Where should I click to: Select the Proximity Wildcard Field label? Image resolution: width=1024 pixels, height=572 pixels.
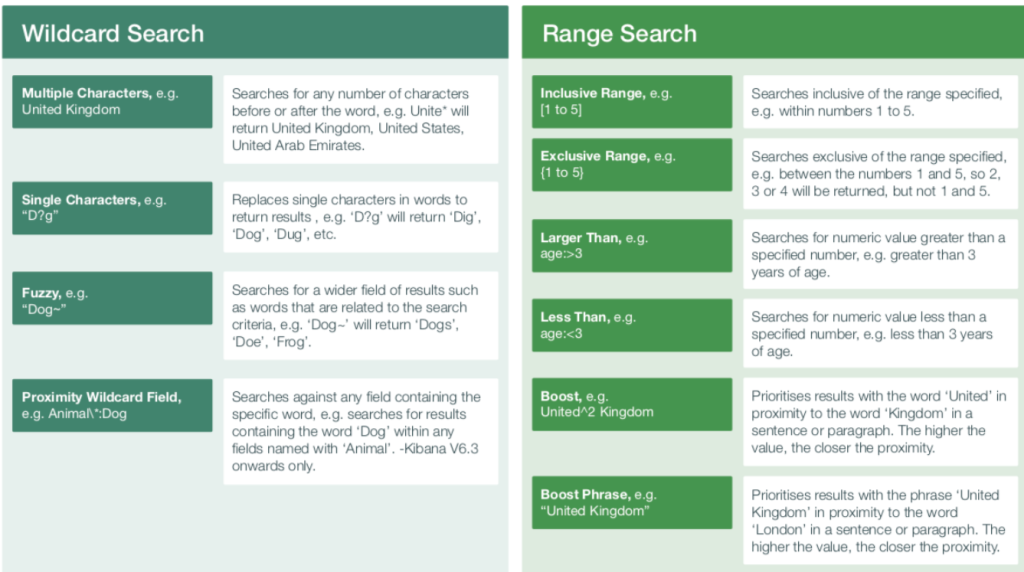(x=116, y=405)
